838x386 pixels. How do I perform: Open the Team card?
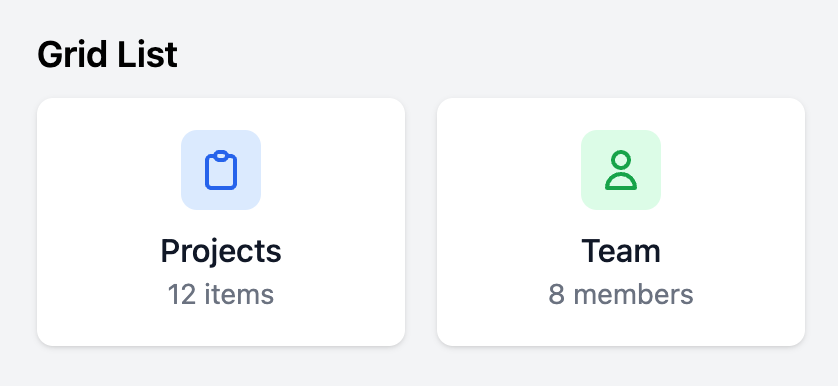pyautogui.click(x=621, y=222)
